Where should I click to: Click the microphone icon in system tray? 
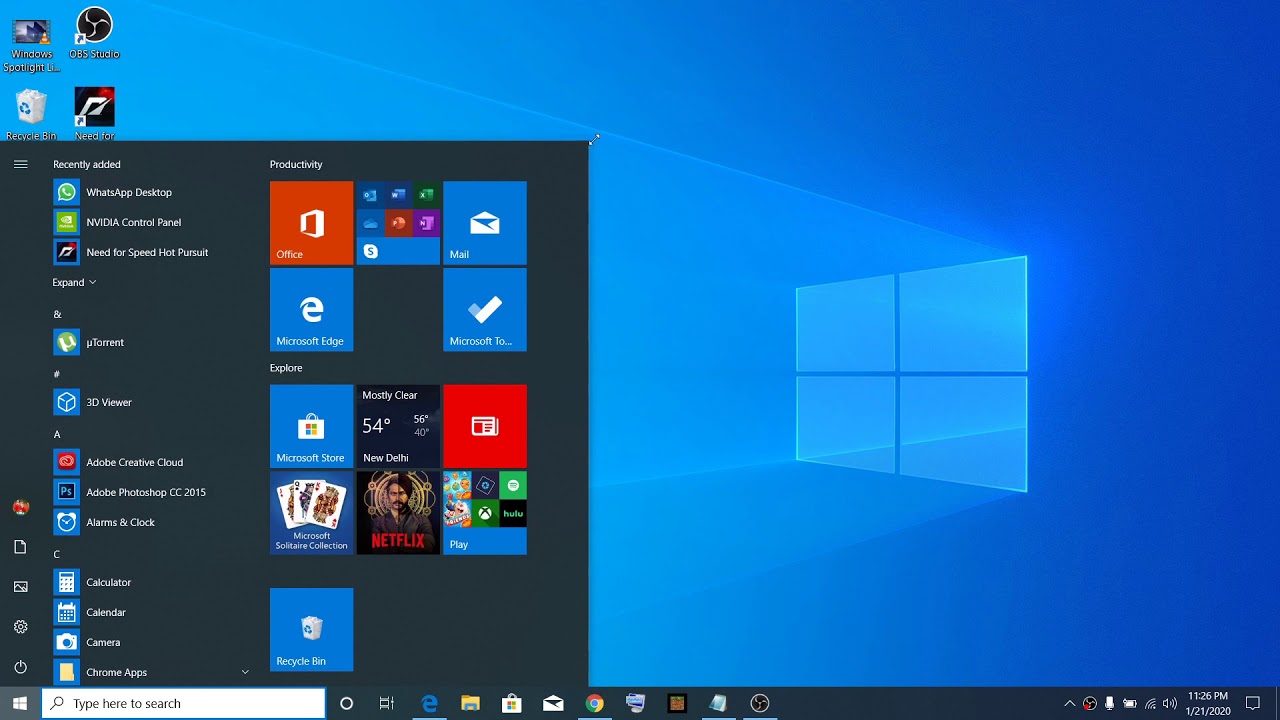click(x=1110, y=703)
